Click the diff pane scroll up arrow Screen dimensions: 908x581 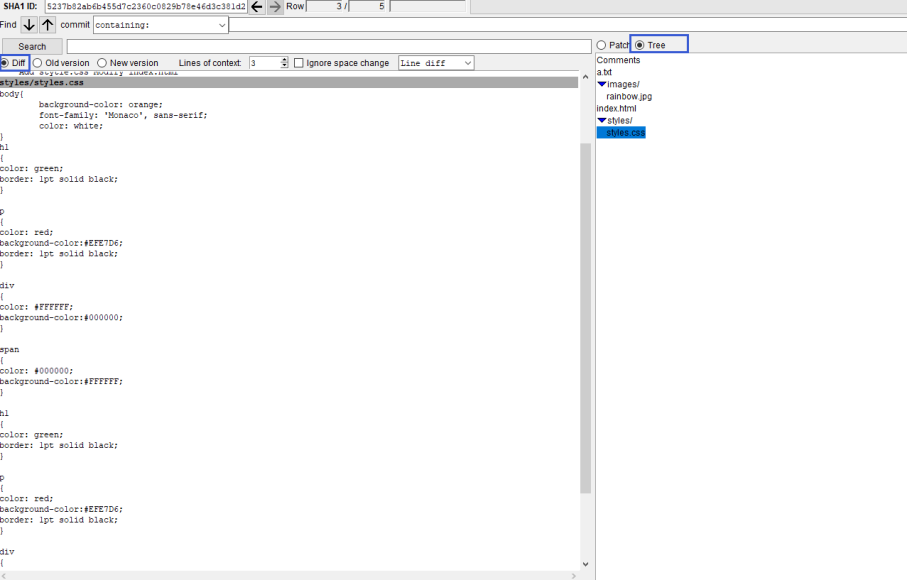(585, 77)
